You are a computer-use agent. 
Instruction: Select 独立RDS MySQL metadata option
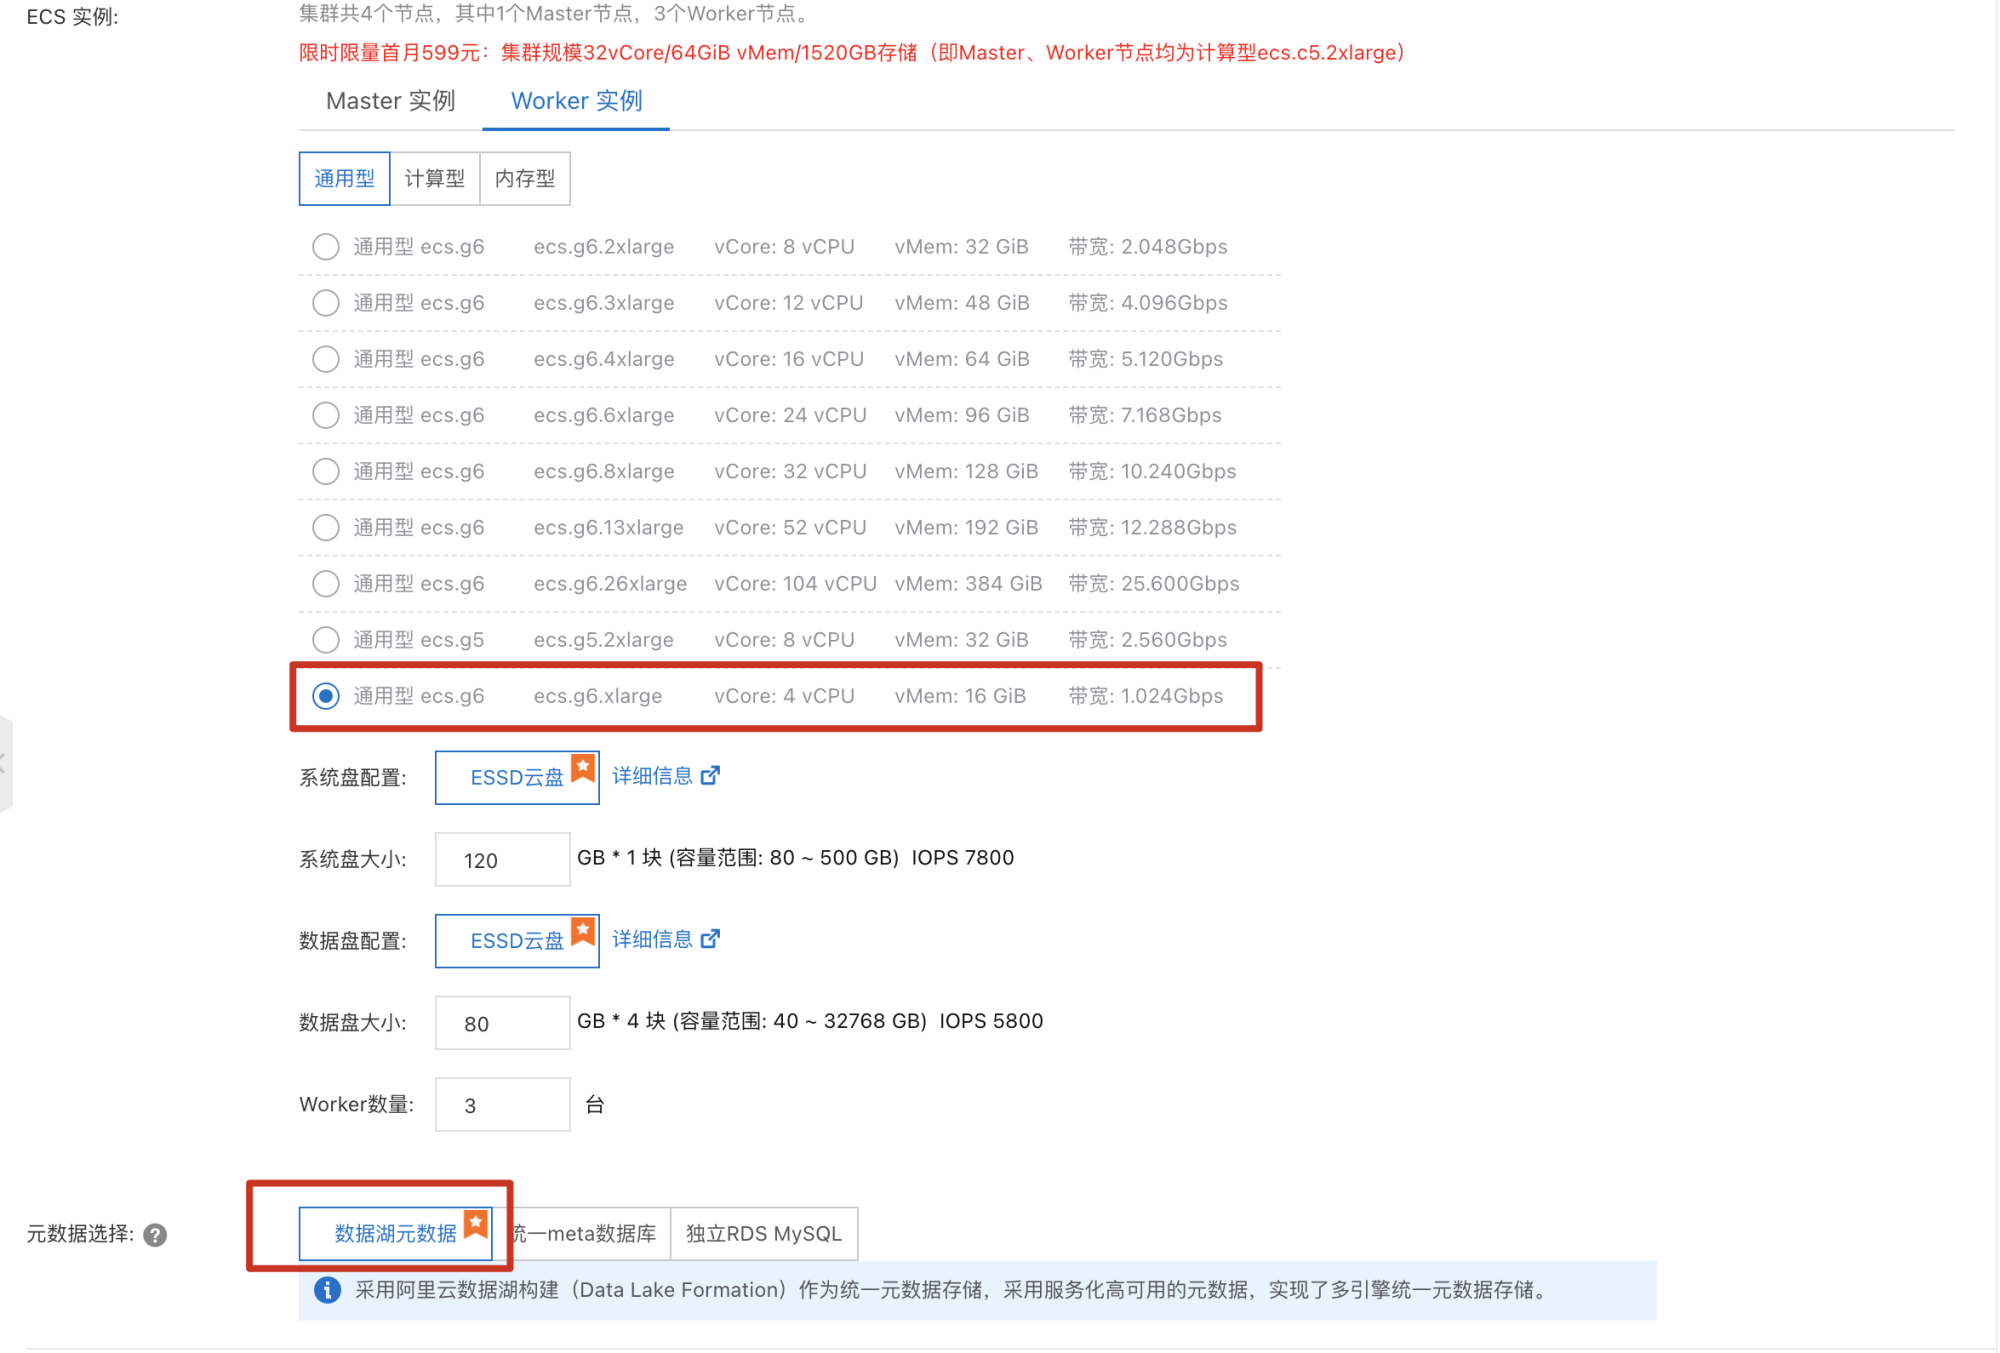pyautogui.click(x=763, y=1234)
